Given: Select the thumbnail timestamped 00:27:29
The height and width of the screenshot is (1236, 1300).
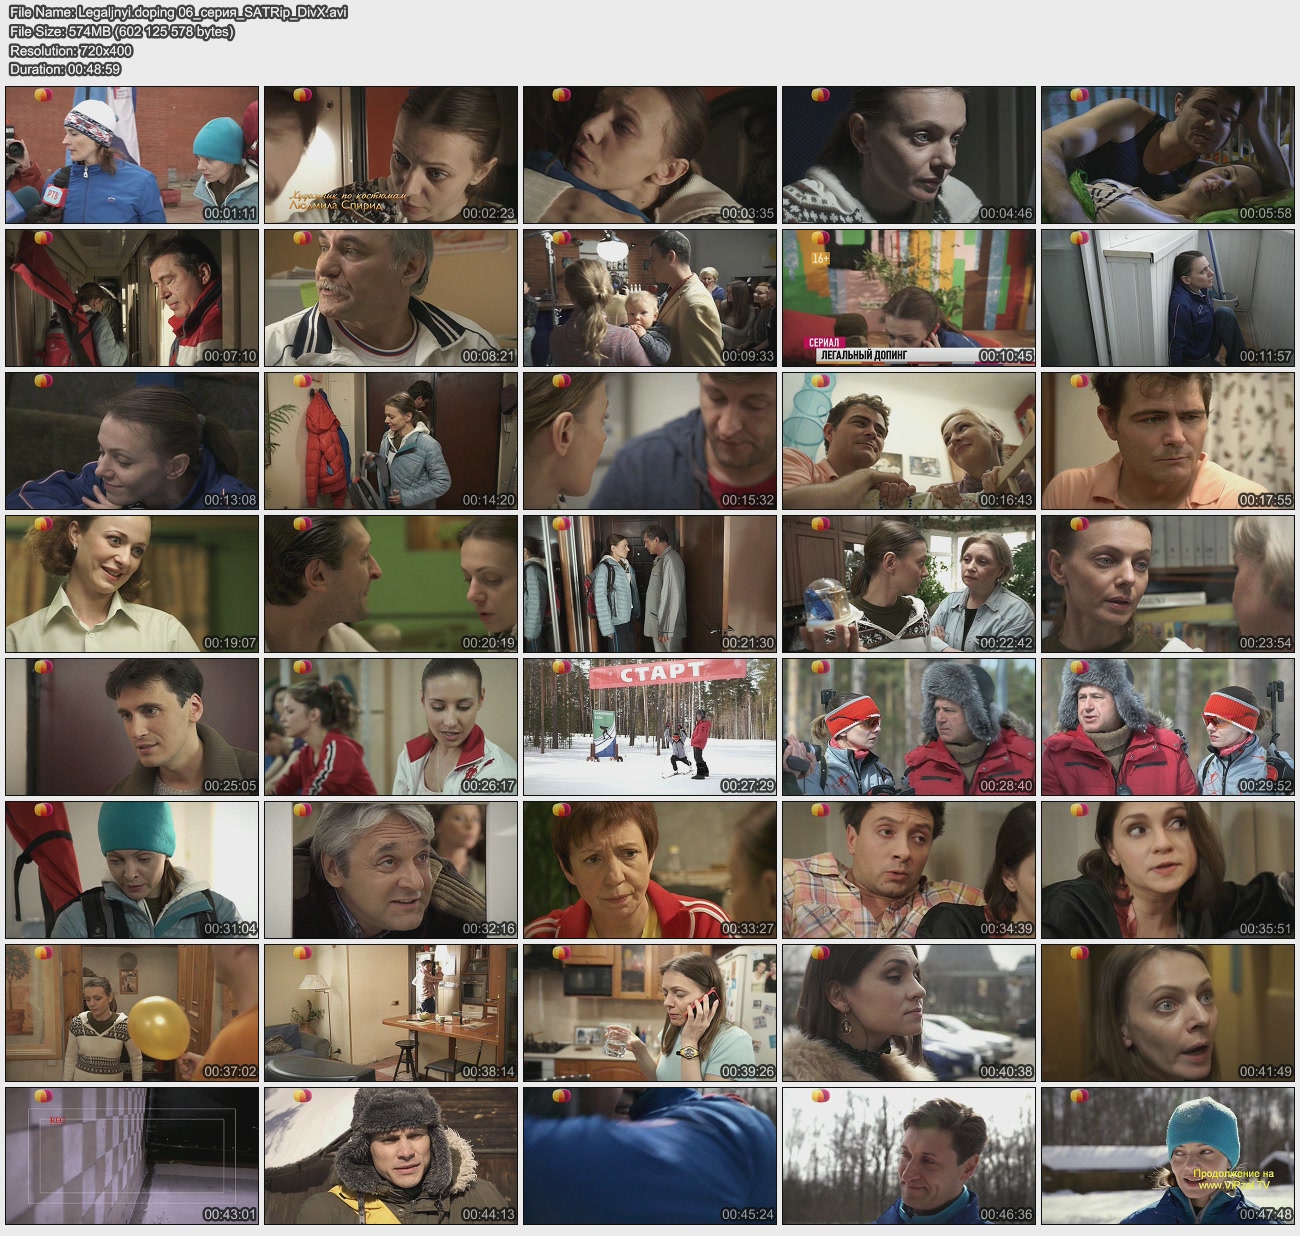Looking at the screenshot, I should (x=649, y=726).
